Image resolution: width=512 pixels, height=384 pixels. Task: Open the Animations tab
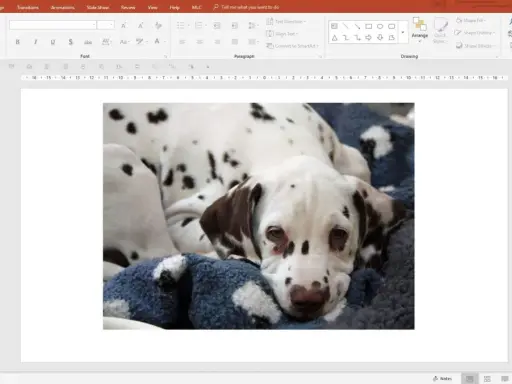(x=63, y=7)
